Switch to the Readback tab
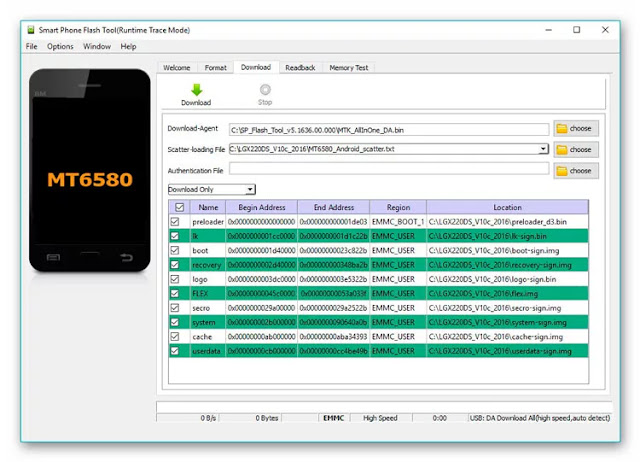640x462 pixels. (x=300, y=68)
